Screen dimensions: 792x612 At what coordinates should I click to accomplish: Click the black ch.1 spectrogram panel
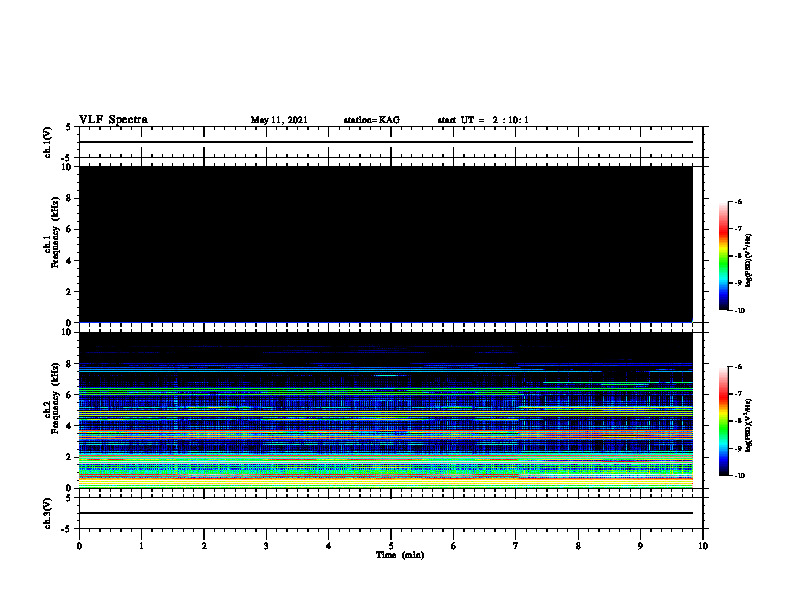pos(385,244)
